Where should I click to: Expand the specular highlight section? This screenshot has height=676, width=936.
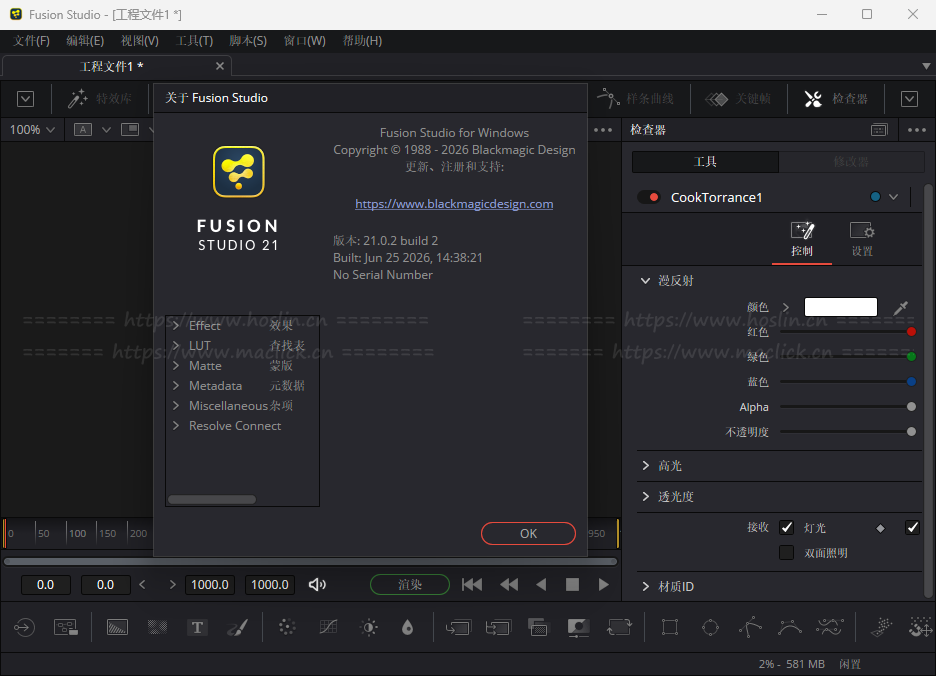[645, 465]
